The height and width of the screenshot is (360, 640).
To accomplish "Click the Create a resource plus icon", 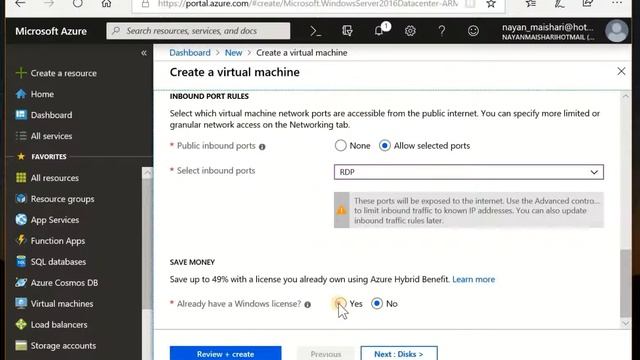I will pyautogui.click(x=21, y=73).
